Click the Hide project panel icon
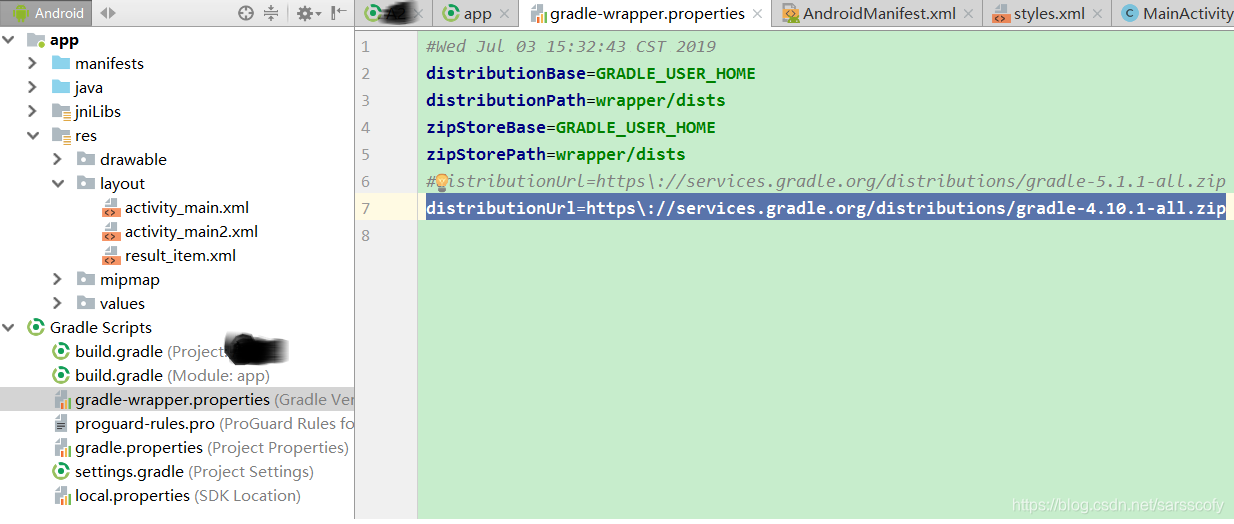The image size is (1234, 524). pyautogui.click(x=339, y=13)
